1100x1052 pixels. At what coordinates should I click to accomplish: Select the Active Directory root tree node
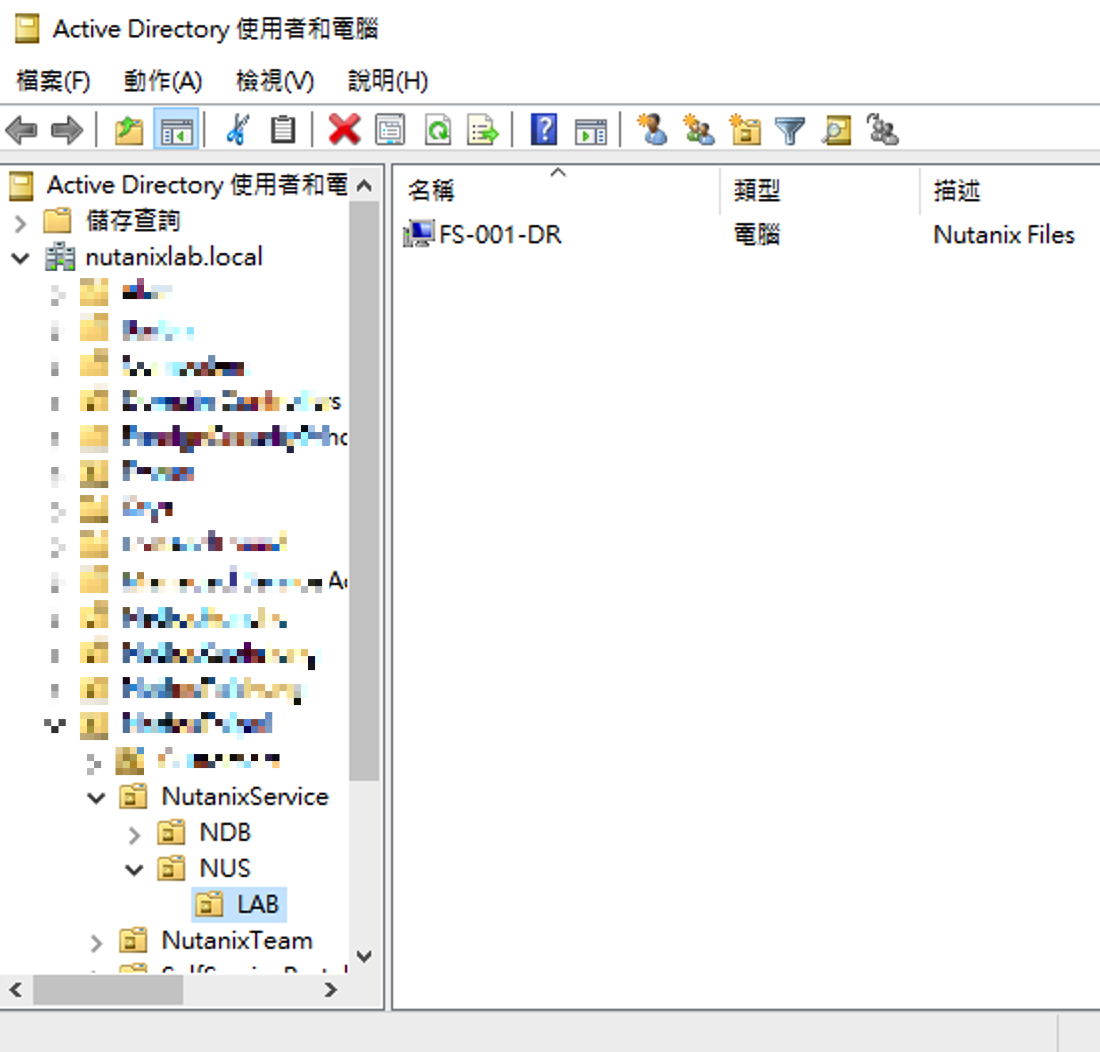(196, 184)
